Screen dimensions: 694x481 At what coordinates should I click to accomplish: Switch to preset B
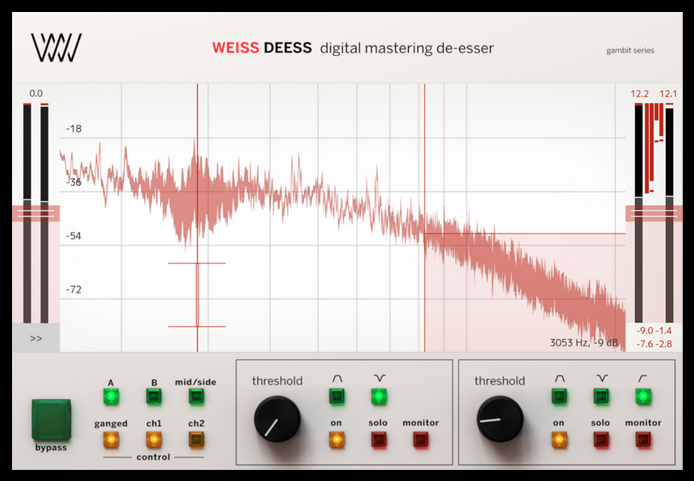point(153,397)
